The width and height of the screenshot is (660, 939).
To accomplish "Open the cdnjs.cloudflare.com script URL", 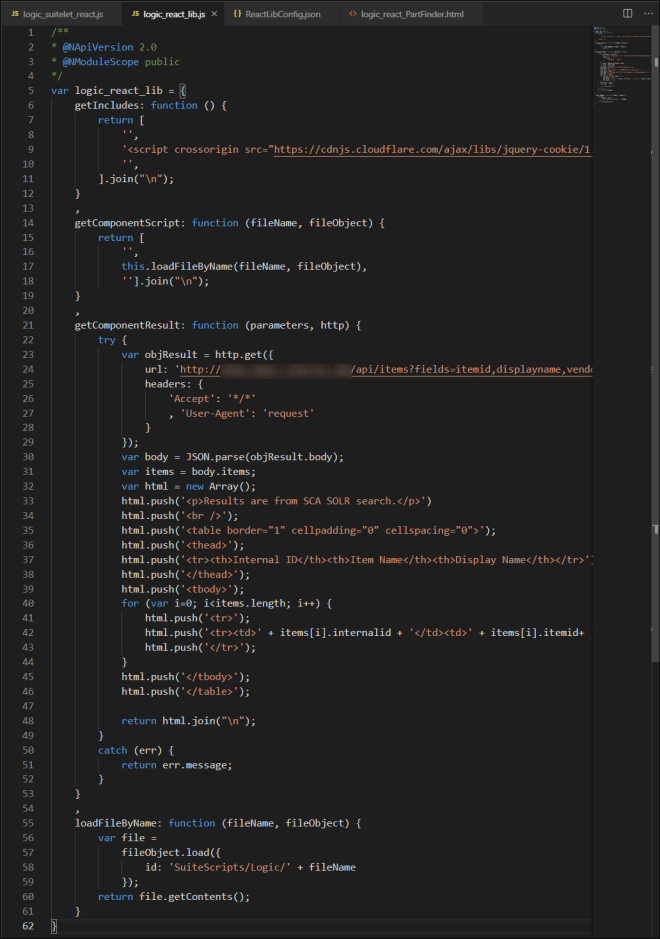I will tap(430, 149).
